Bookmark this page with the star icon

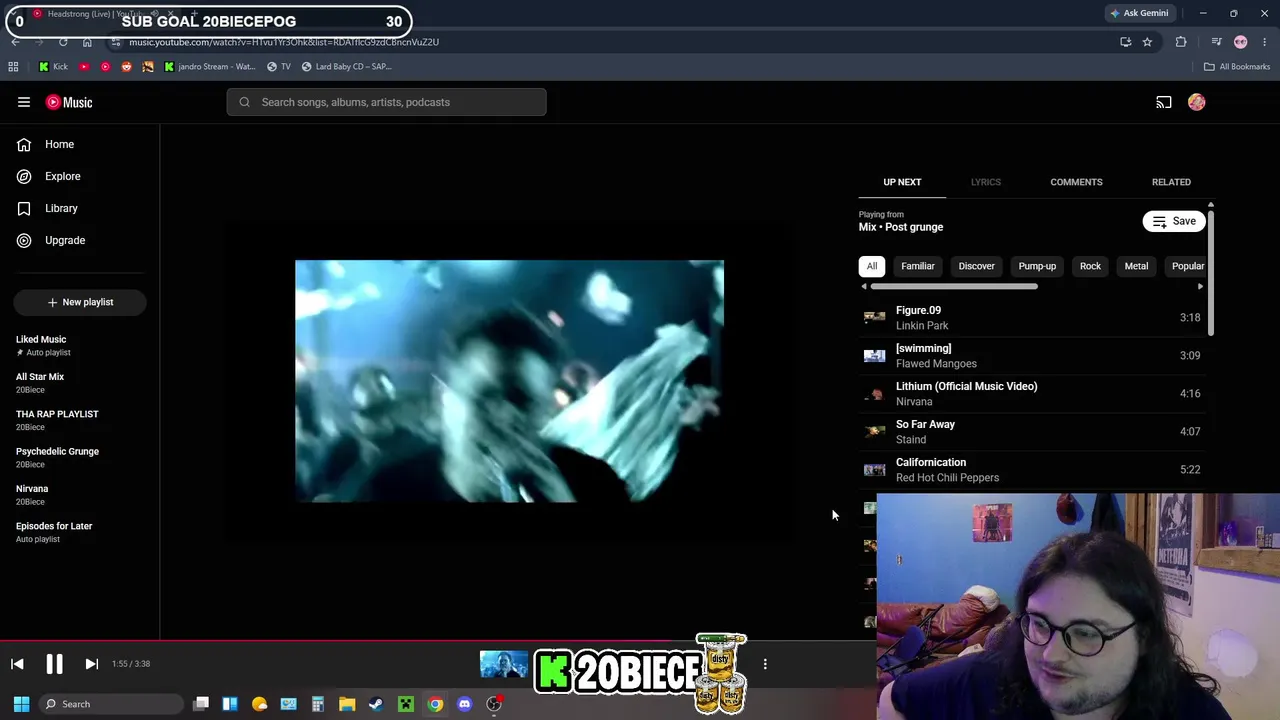click(1147, 42)
